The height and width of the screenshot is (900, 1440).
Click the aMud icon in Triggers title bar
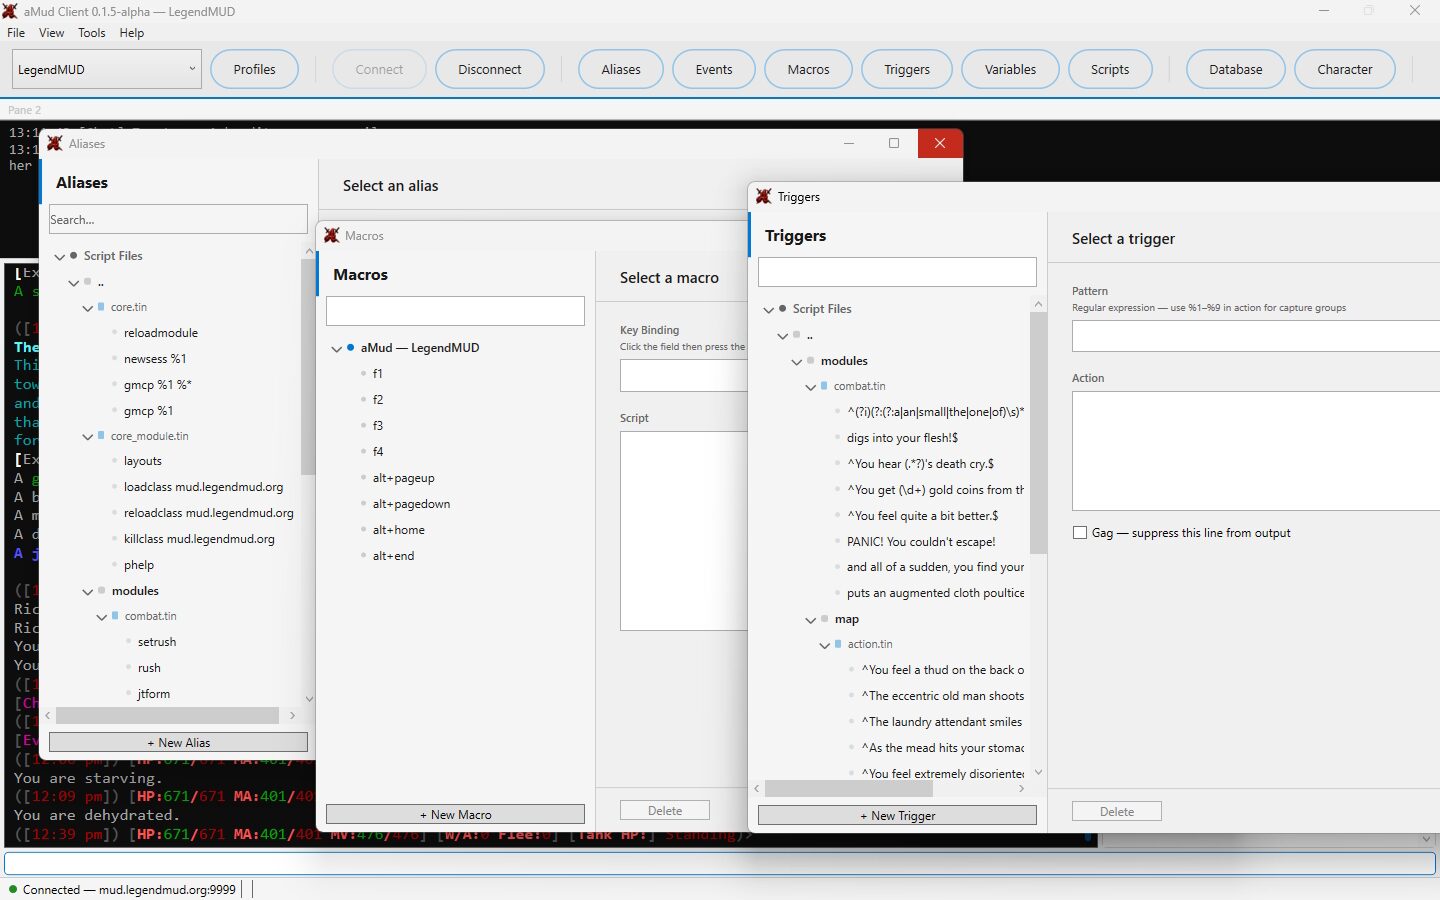point(764,197)
